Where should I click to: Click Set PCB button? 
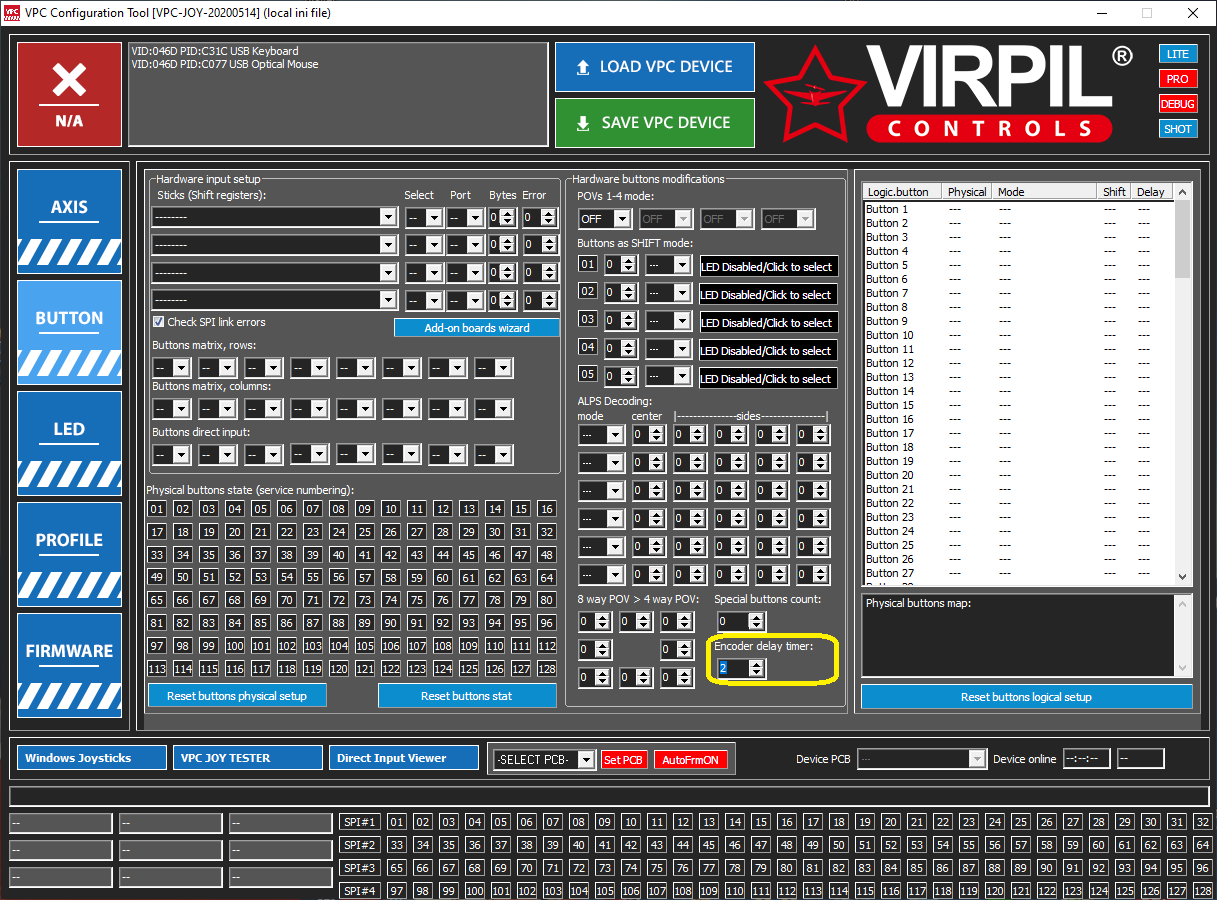(624, 760)
